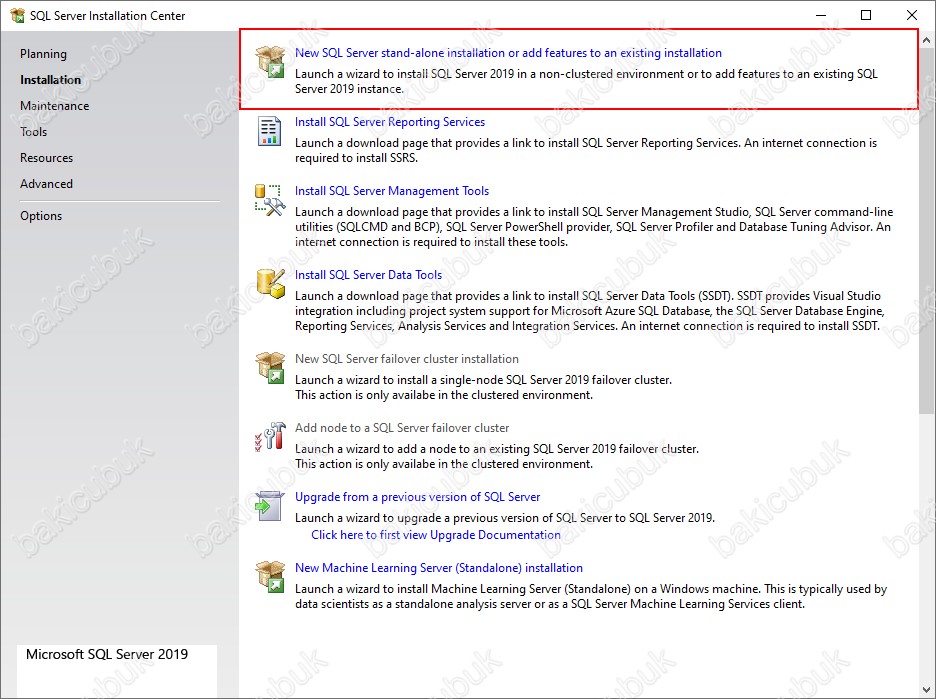The height and width of the screenshot is (699, 936).
Task: Open Install SQL Server Data Tools link
Action: [x=368, y=275]
